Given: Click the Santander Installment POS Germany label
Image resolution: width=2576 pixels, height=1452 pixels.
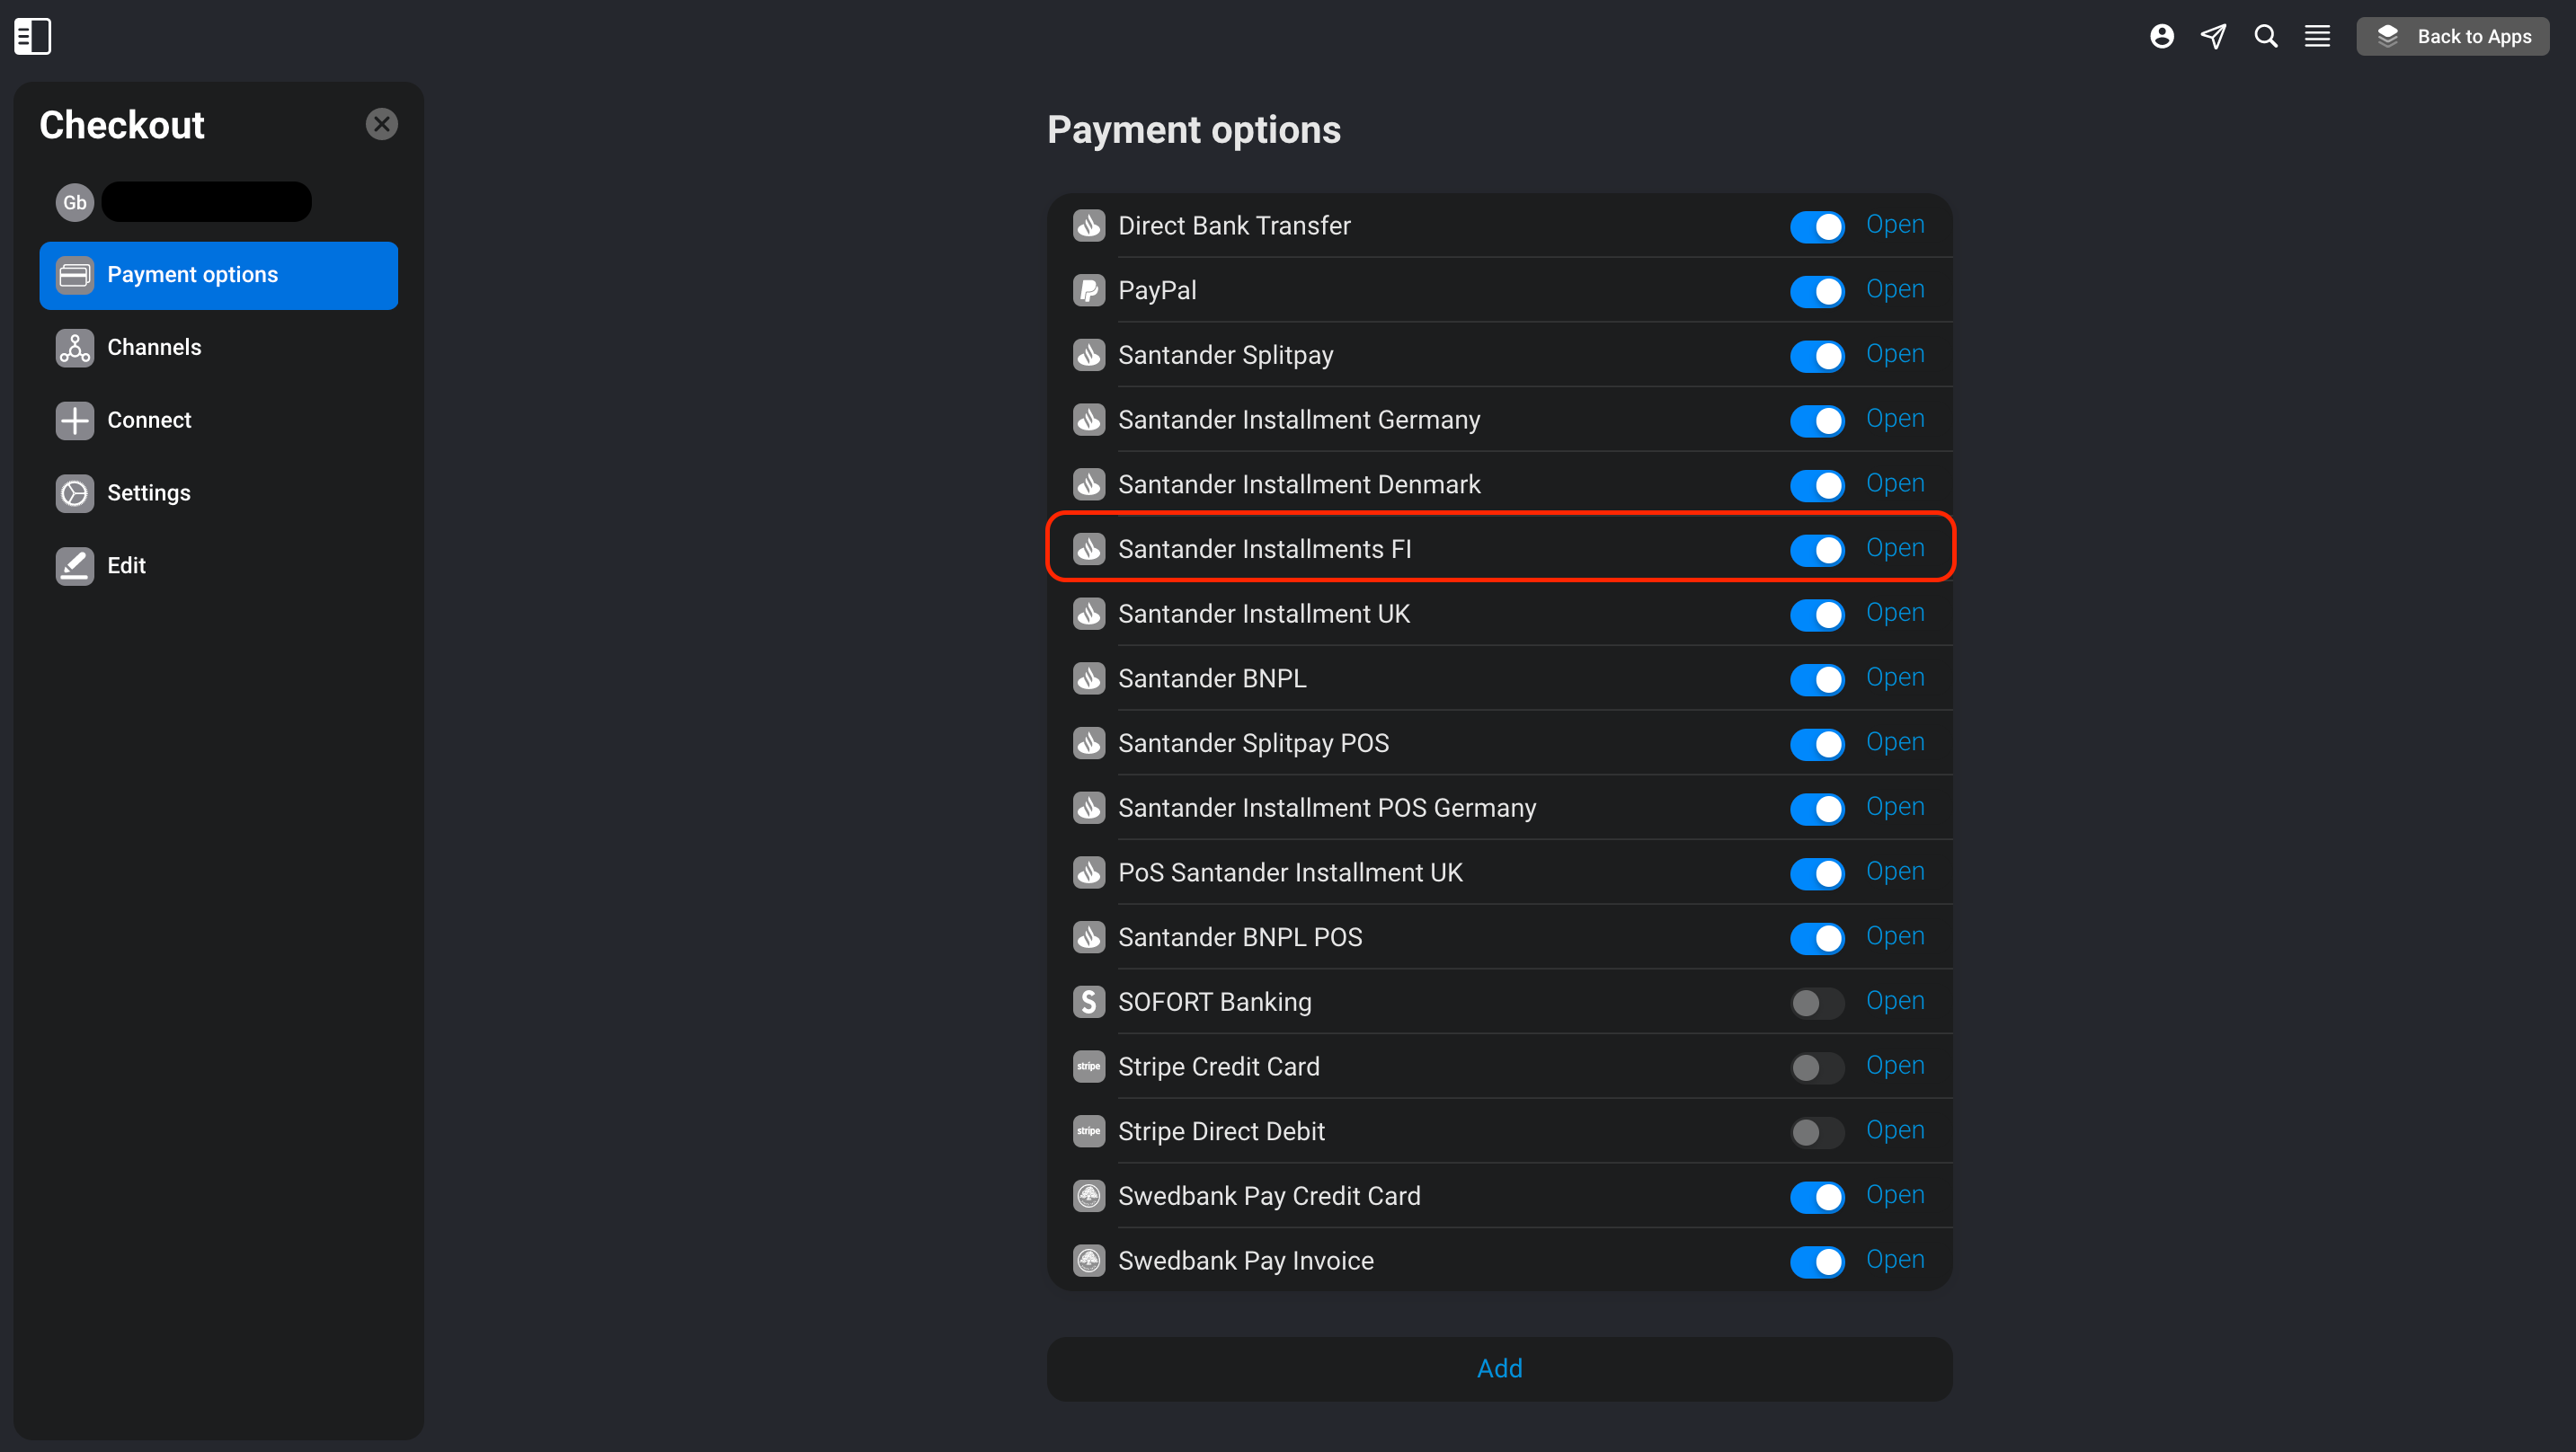Looking at the screenshot, I should pyautogui.click(x=1326, y=808).
